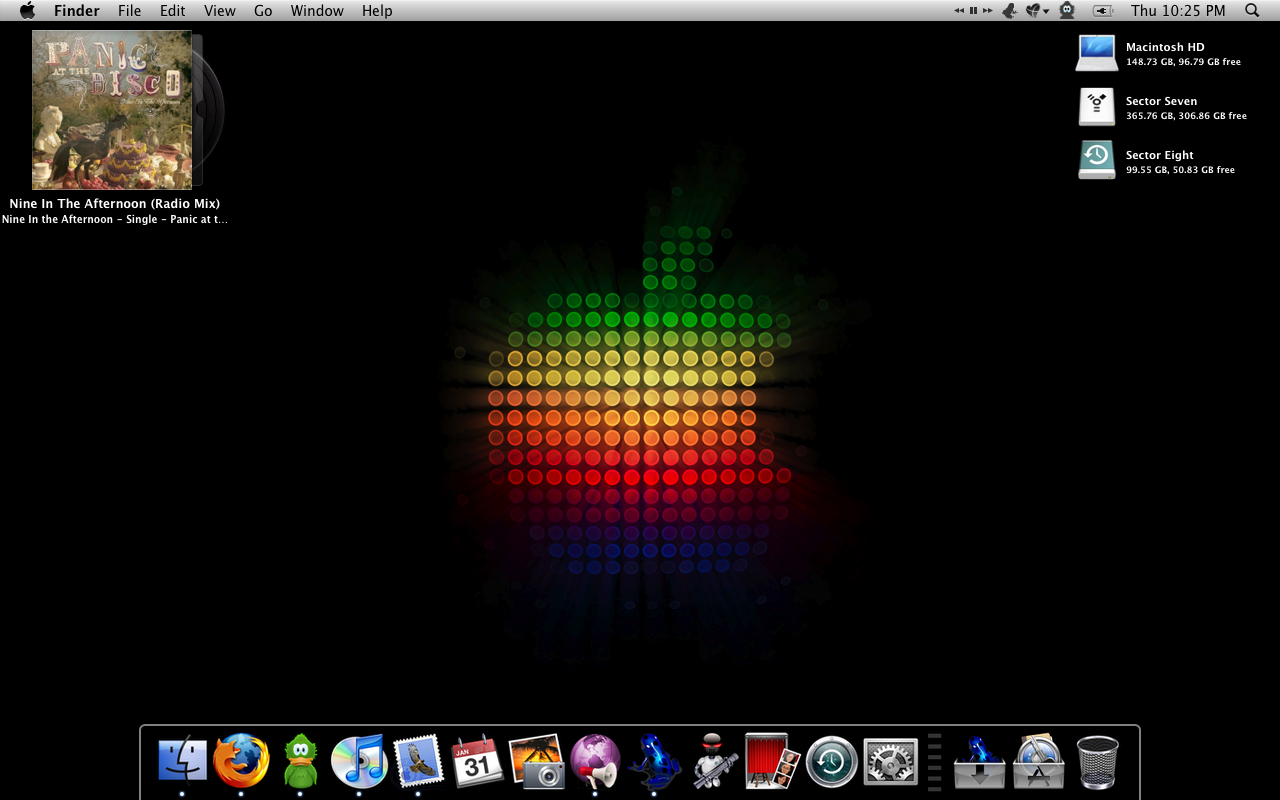Open the purple globe megaphone Dock app
Image resolution: width=1280 pixels, height=800 pixels.
point(595,761)
